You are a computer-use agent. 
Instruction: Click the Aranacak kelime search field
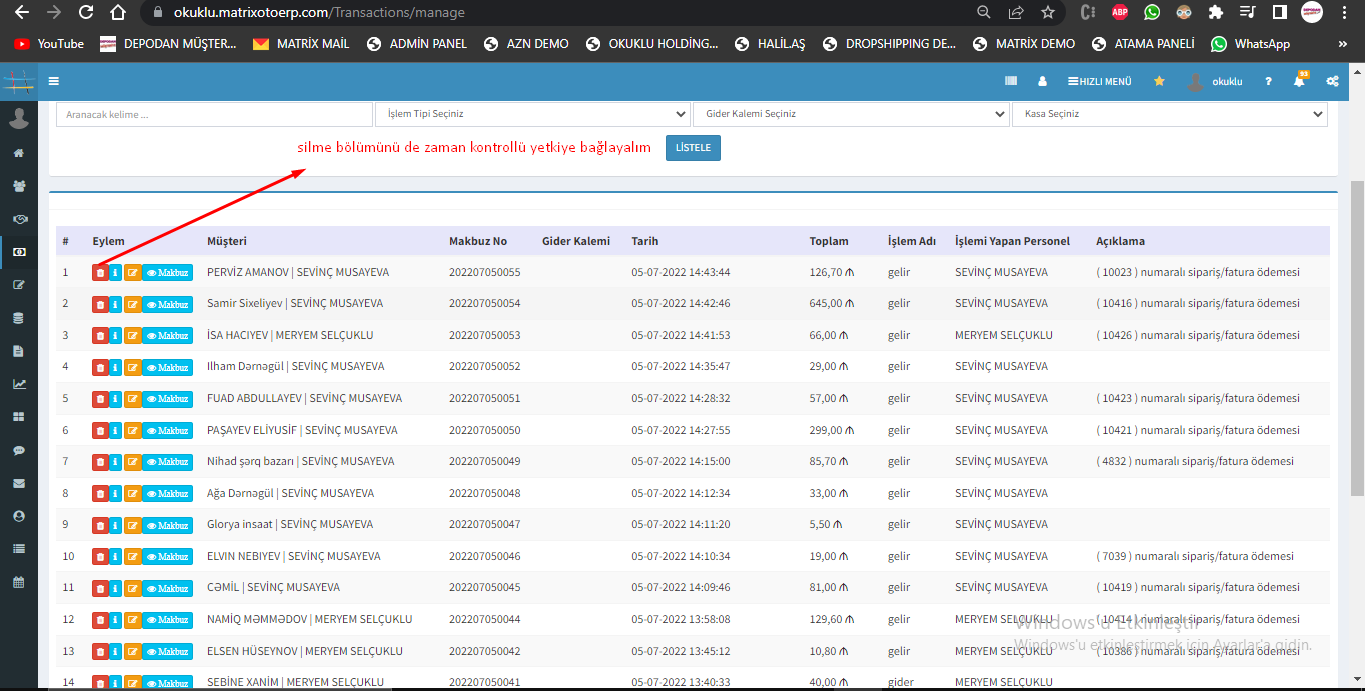[x=212, y=114]
